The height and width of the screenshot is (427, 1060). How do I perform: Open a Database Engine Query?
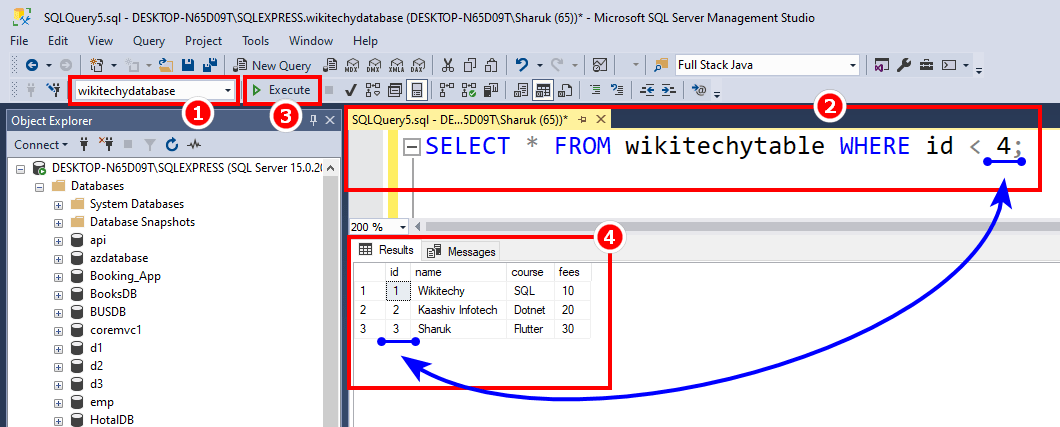330,66
